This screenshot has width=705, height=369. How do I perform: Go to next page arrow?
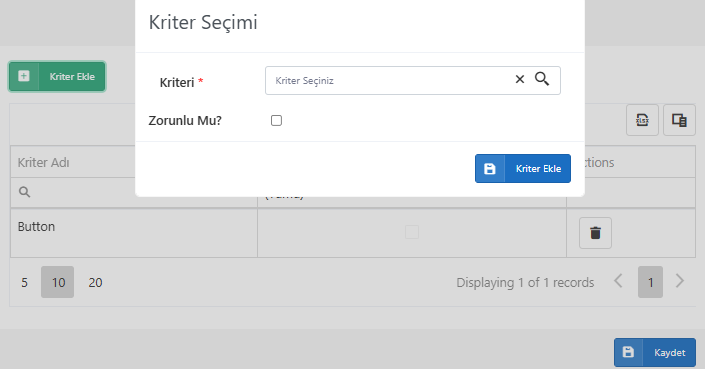click(680, 281)
